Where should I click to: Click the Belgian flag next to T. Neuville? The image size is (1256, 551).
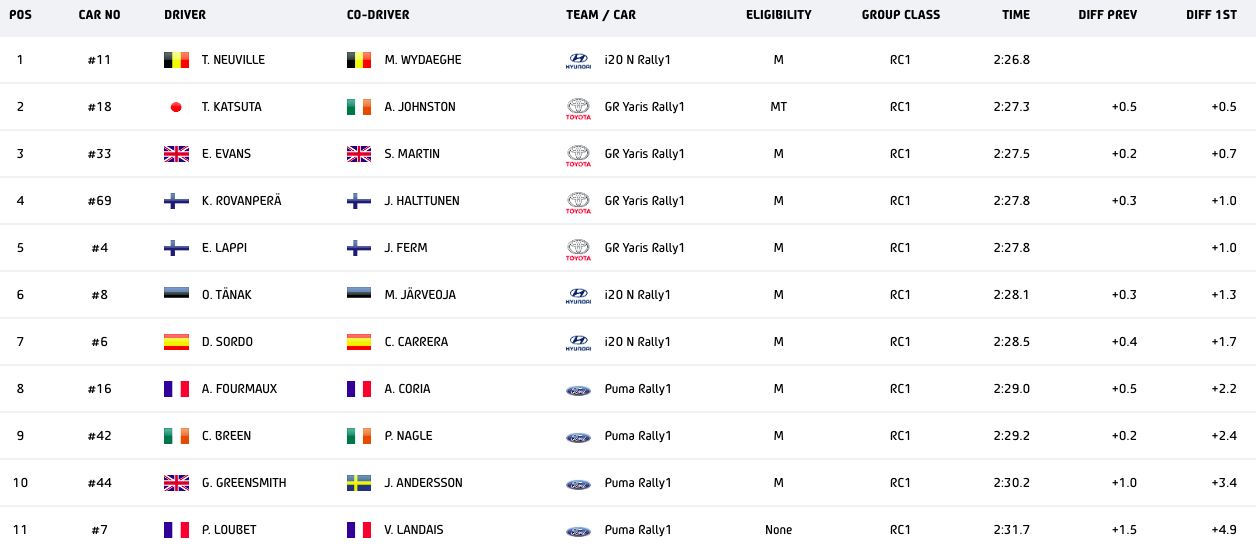[176, 60]
